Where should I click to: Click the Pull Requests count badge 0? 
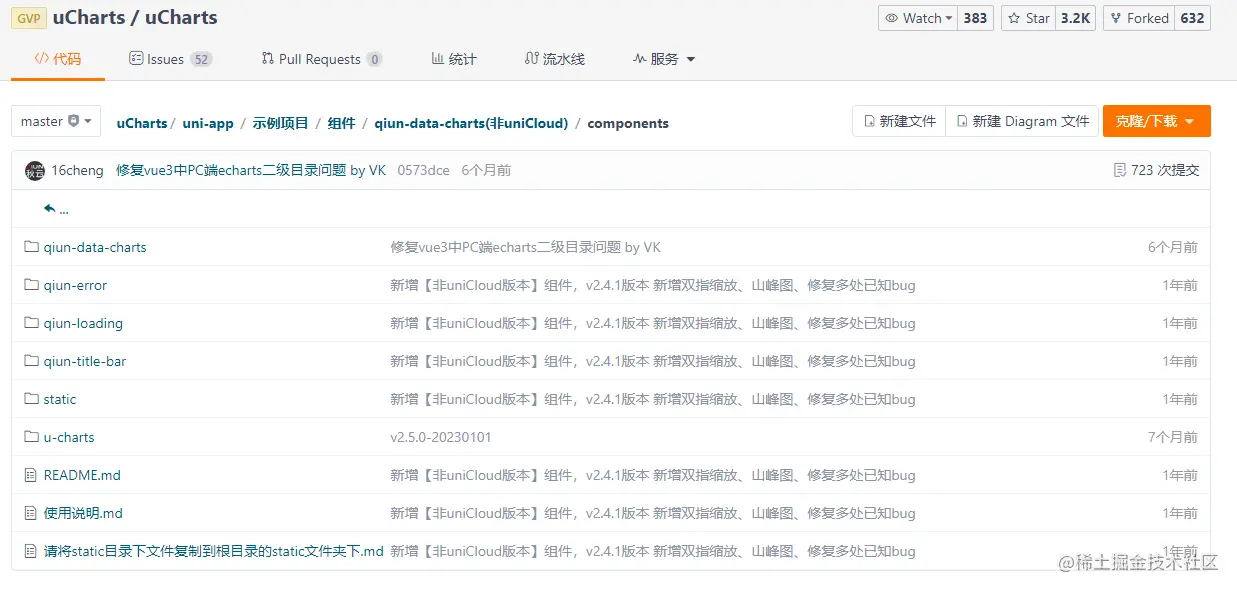pyautogui.click(x=374, y=59)
